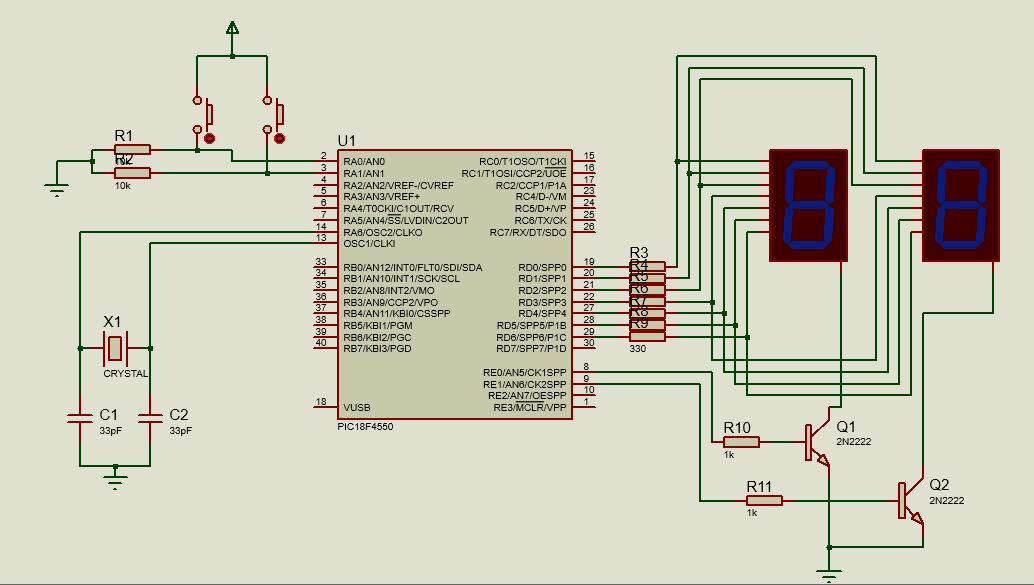Click the left seven-segment display

(x=809, y=206)
